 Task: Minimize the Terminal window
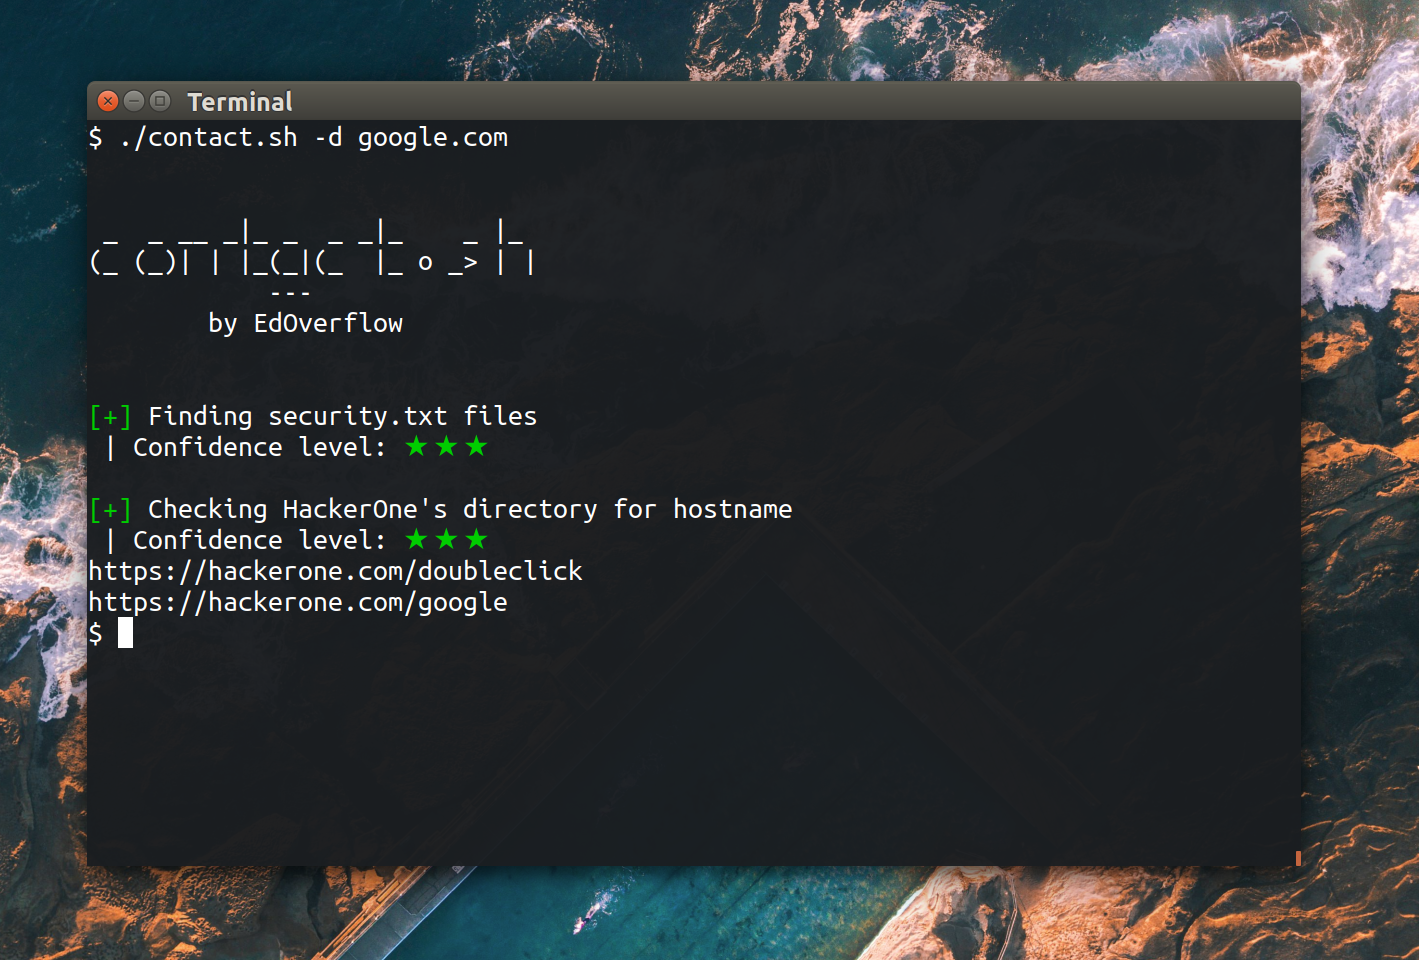click(134, 101)
